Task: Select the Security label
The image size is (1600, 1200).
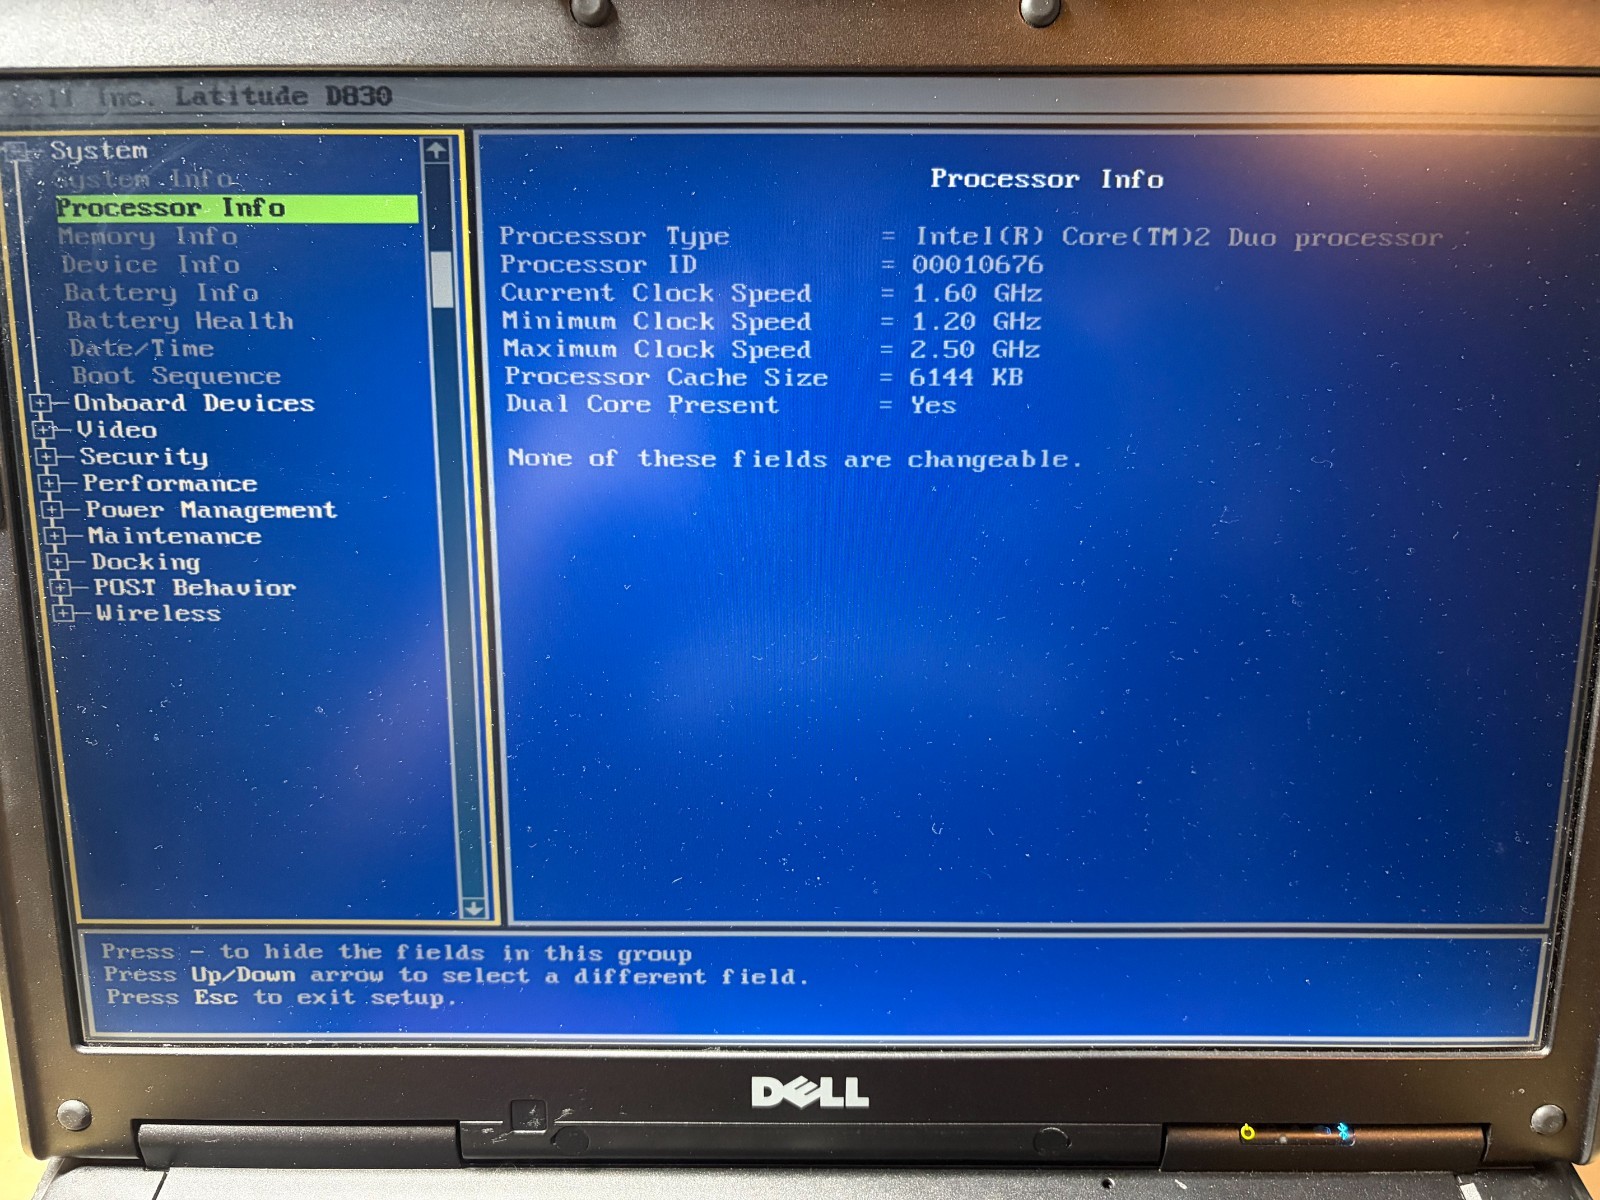Action: [145, 457]
